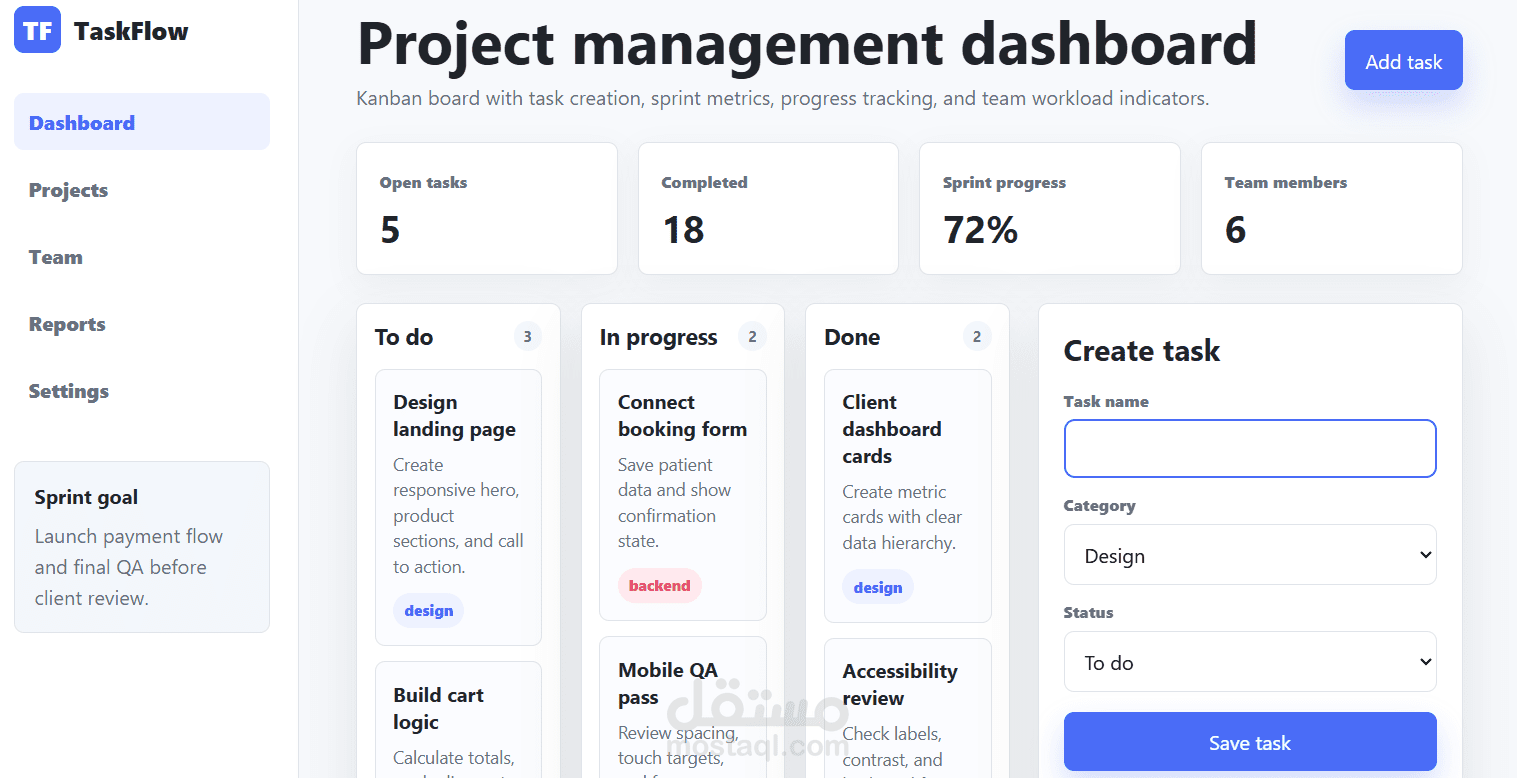Click the To do column heading
This screenshot has height=778, width=1517.
click(404, 337)
